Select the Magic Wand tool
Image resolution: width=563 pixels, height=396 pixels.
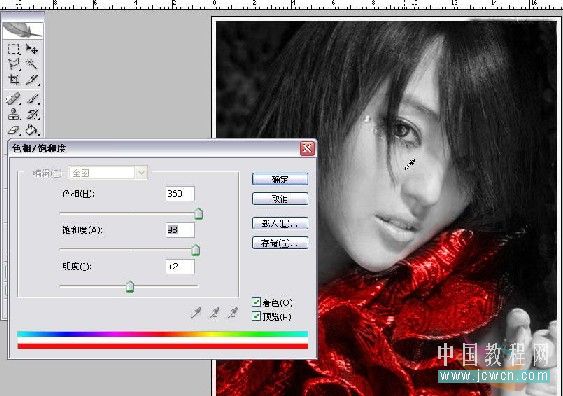32,64
